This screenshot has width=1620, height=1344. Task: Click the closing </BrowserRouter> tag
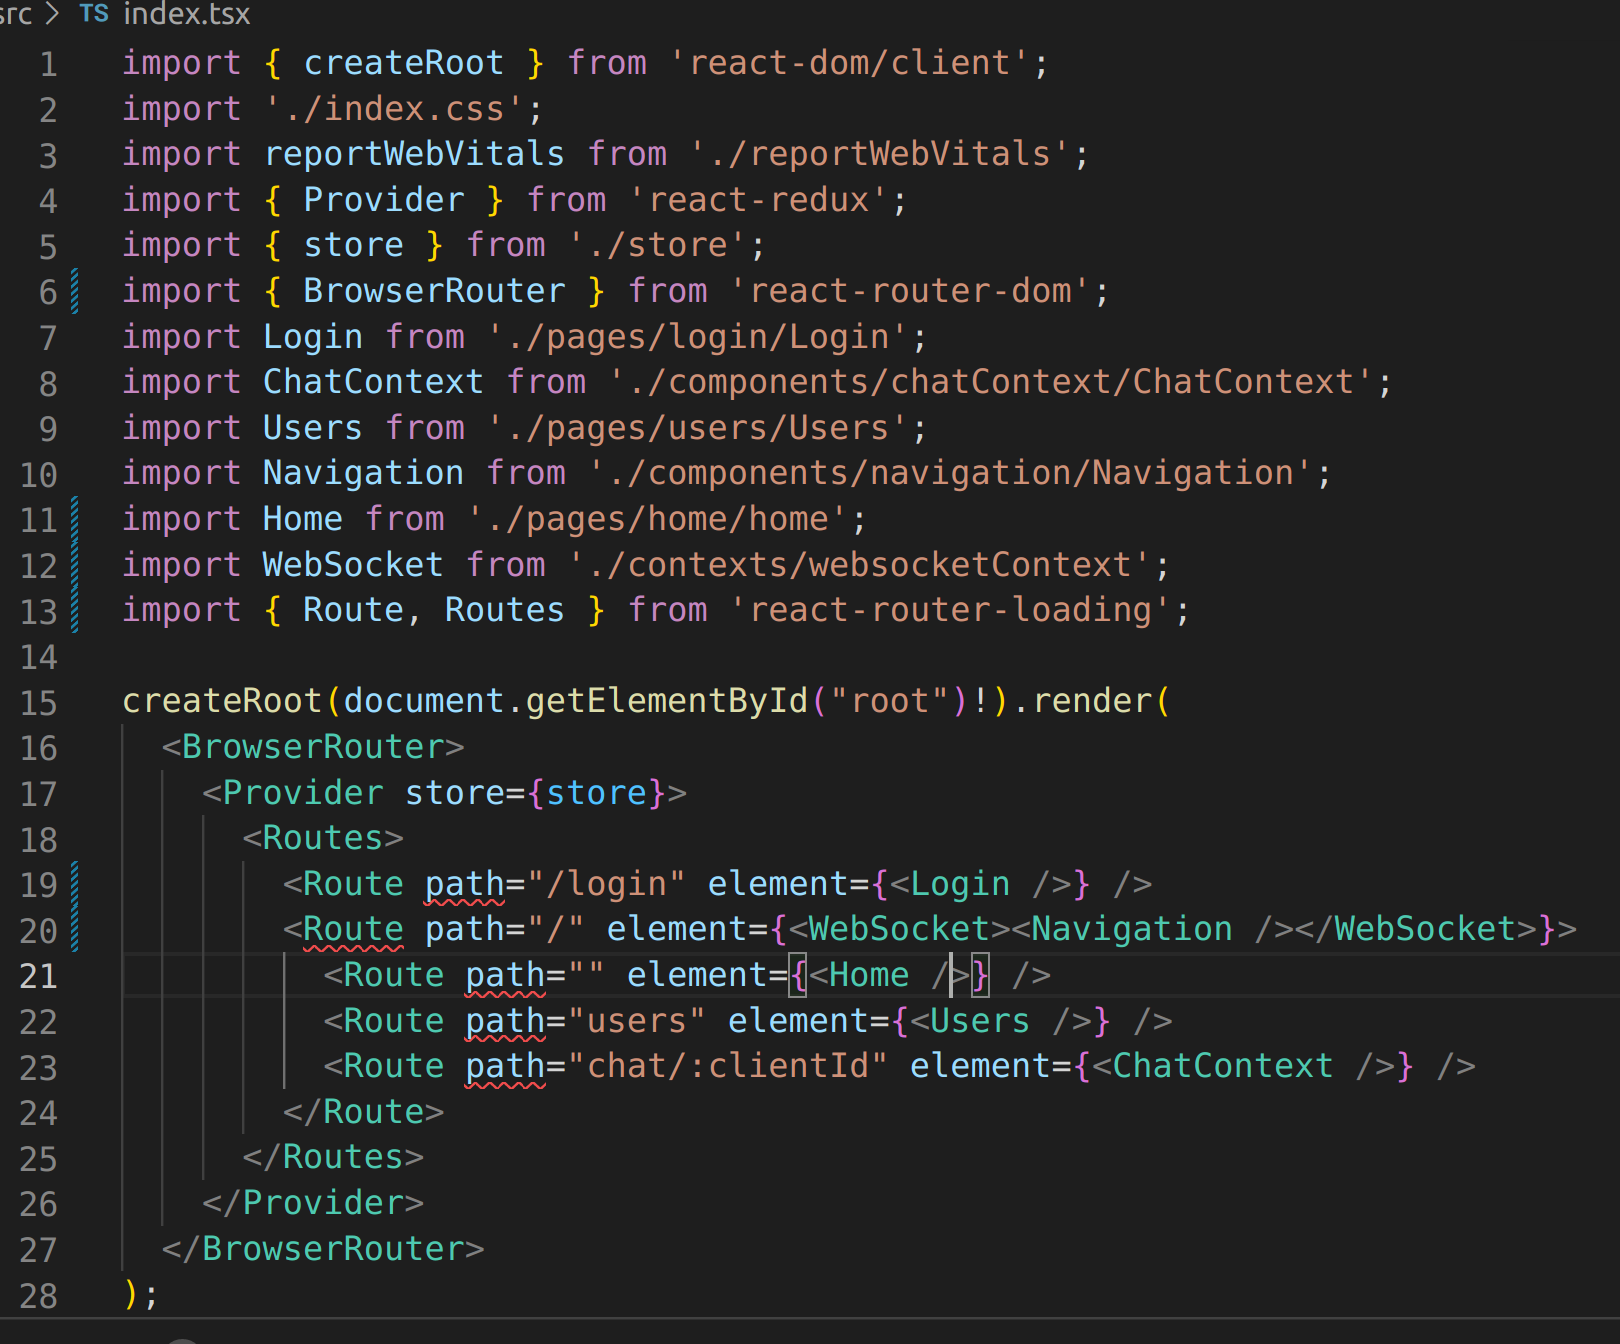pos(324,1249)
